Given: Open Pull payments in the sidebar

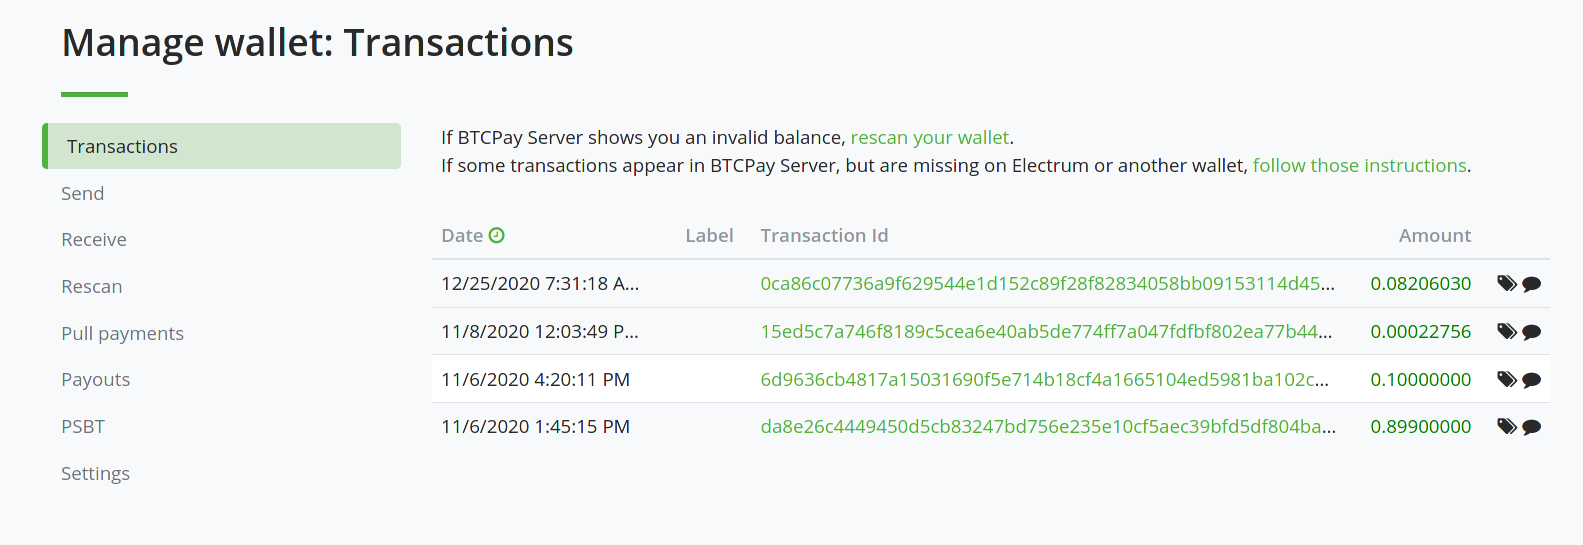Looking at the screenshot, I should click(122, 334).
